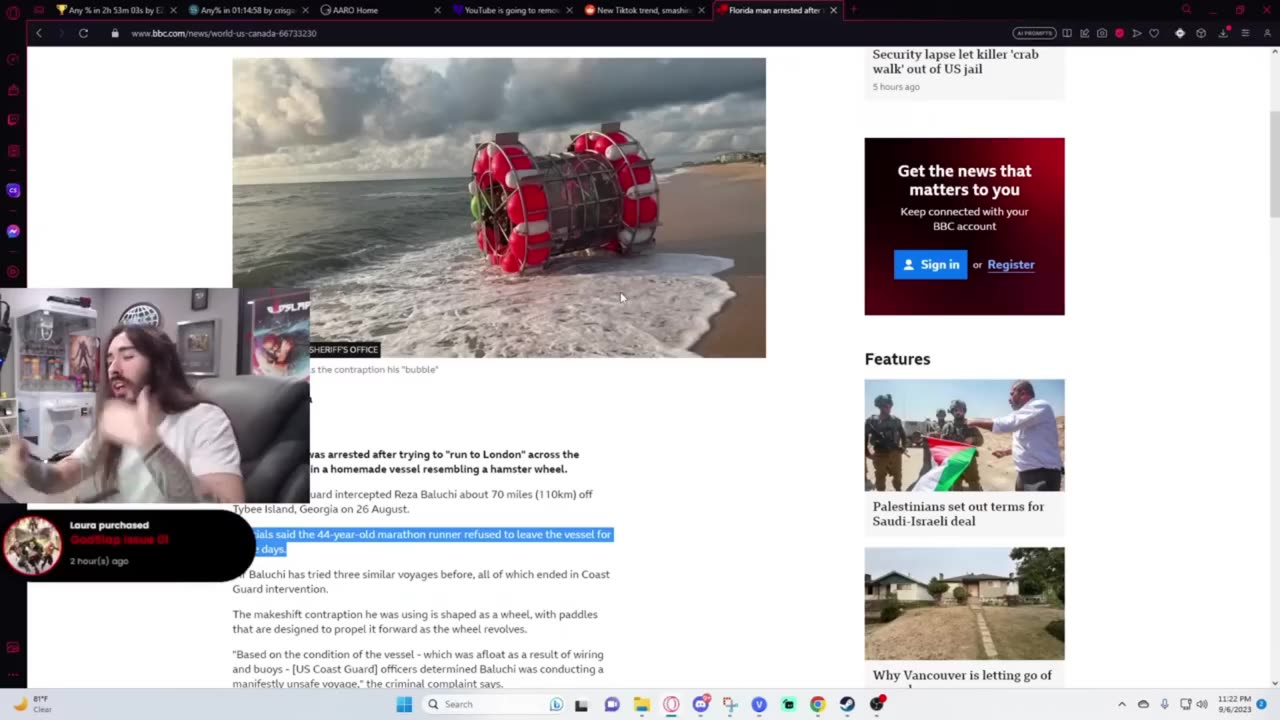Show hidden system tray icons
The width and height of the screenshot is (1280, 720).
(1121, 704)
